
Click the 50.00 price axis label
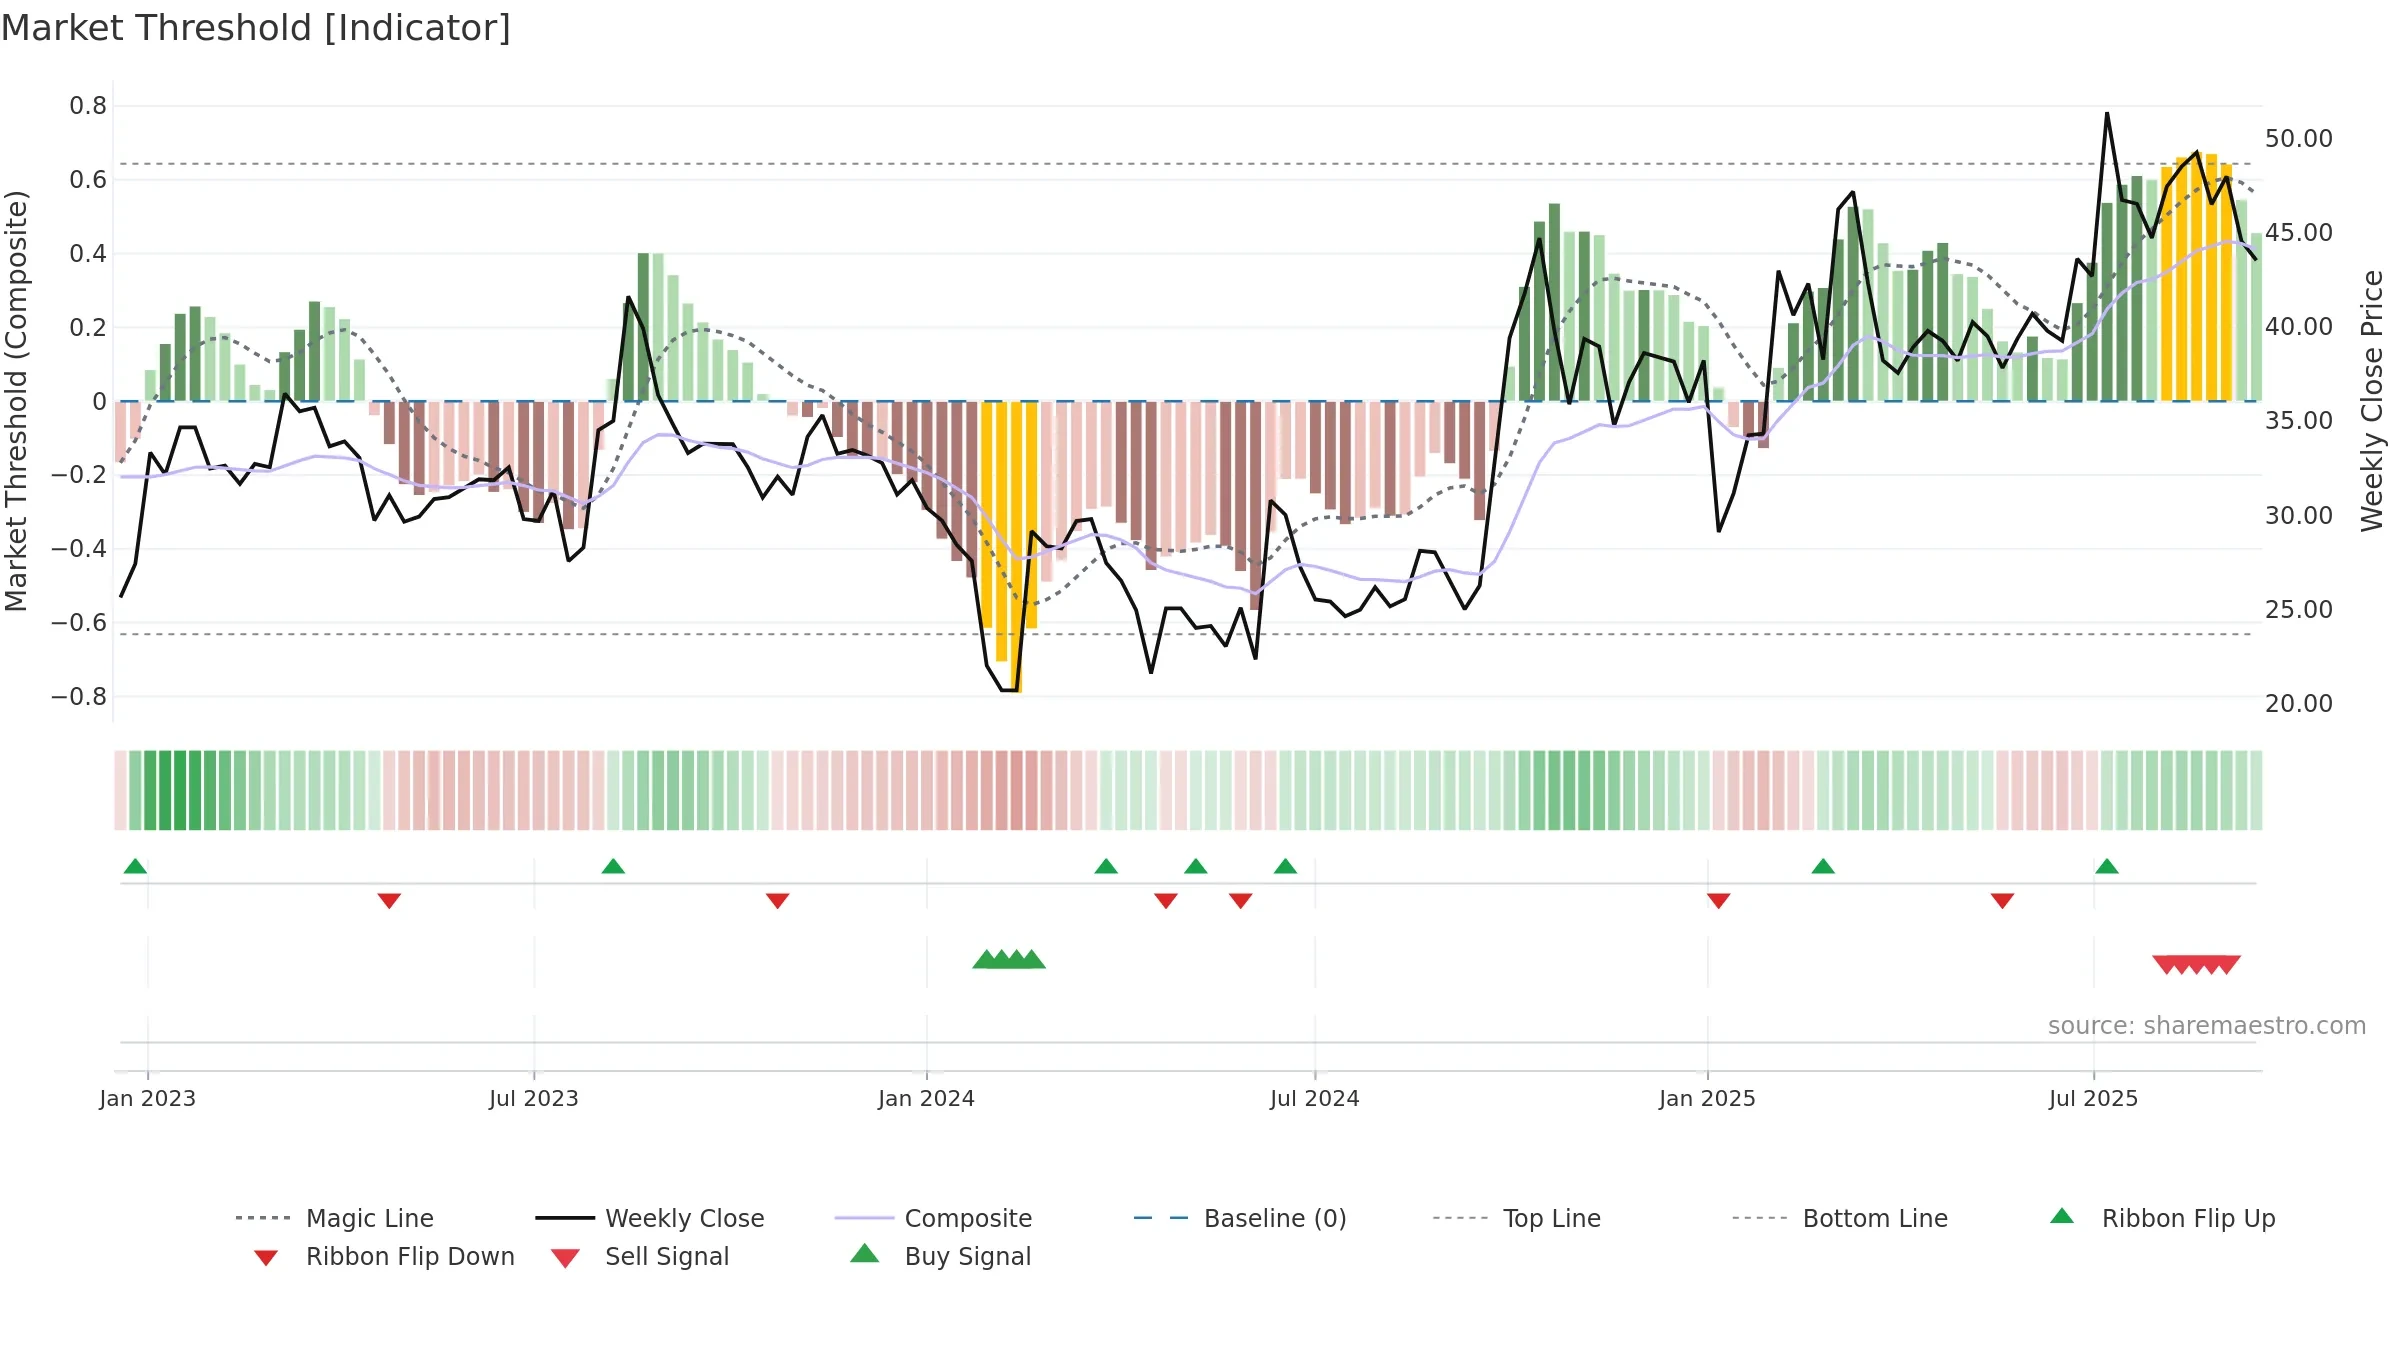tap(2298, 139)
